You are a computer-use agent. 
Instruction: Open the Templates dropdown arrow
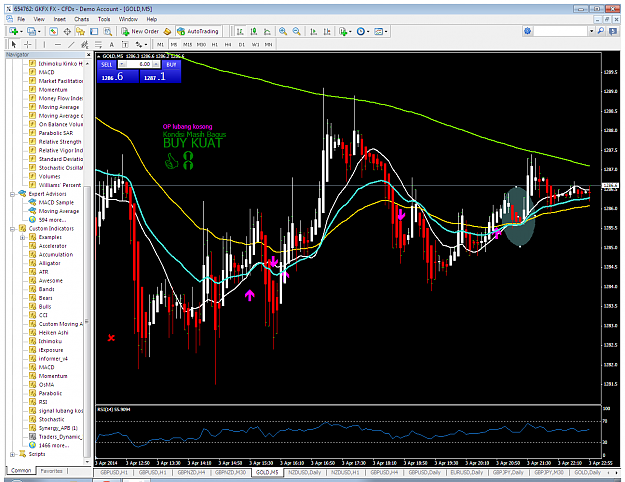click(386, 31)
